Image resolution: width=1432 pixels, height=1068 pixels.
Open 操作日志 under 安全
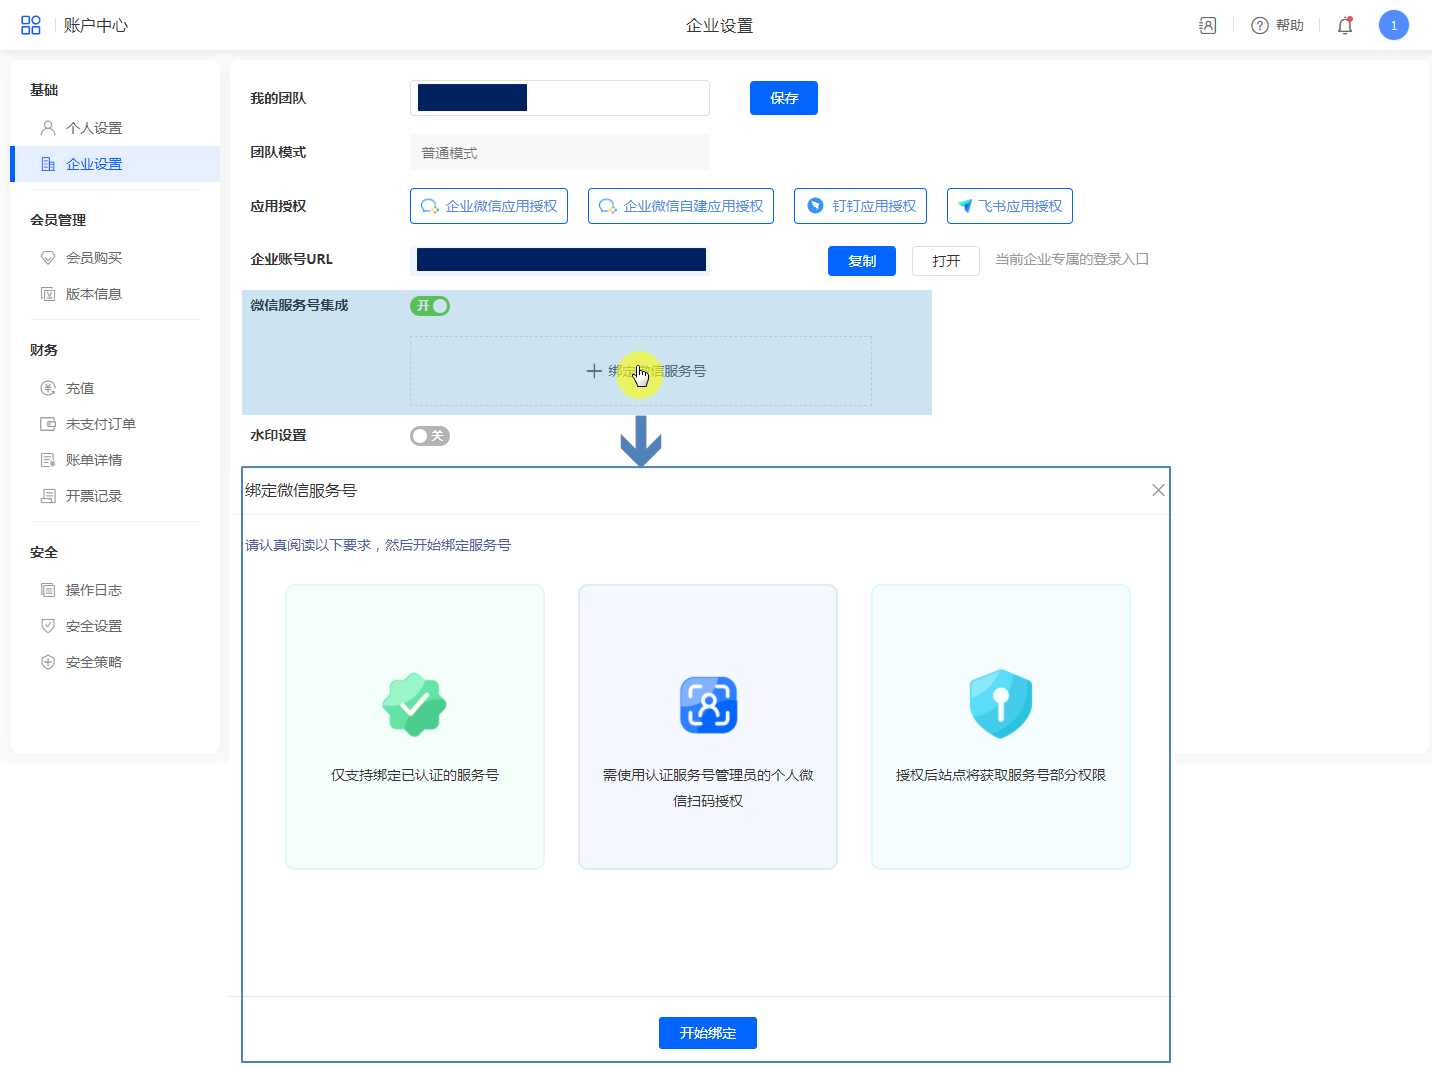click(x=94, y=590)
